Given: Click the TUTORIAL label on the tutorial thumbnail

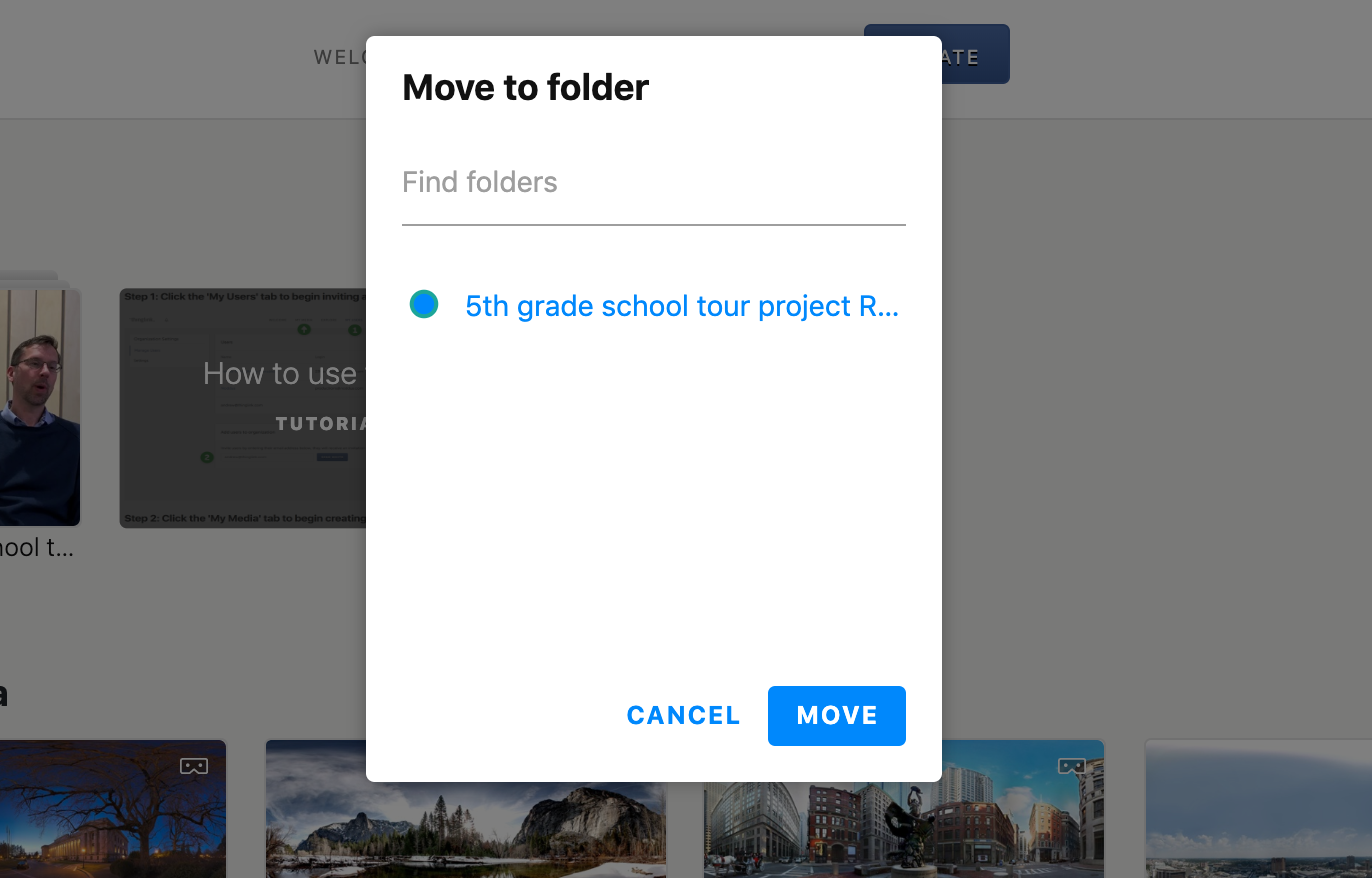Looking at the screenshot, I should (x=320, y=424).
